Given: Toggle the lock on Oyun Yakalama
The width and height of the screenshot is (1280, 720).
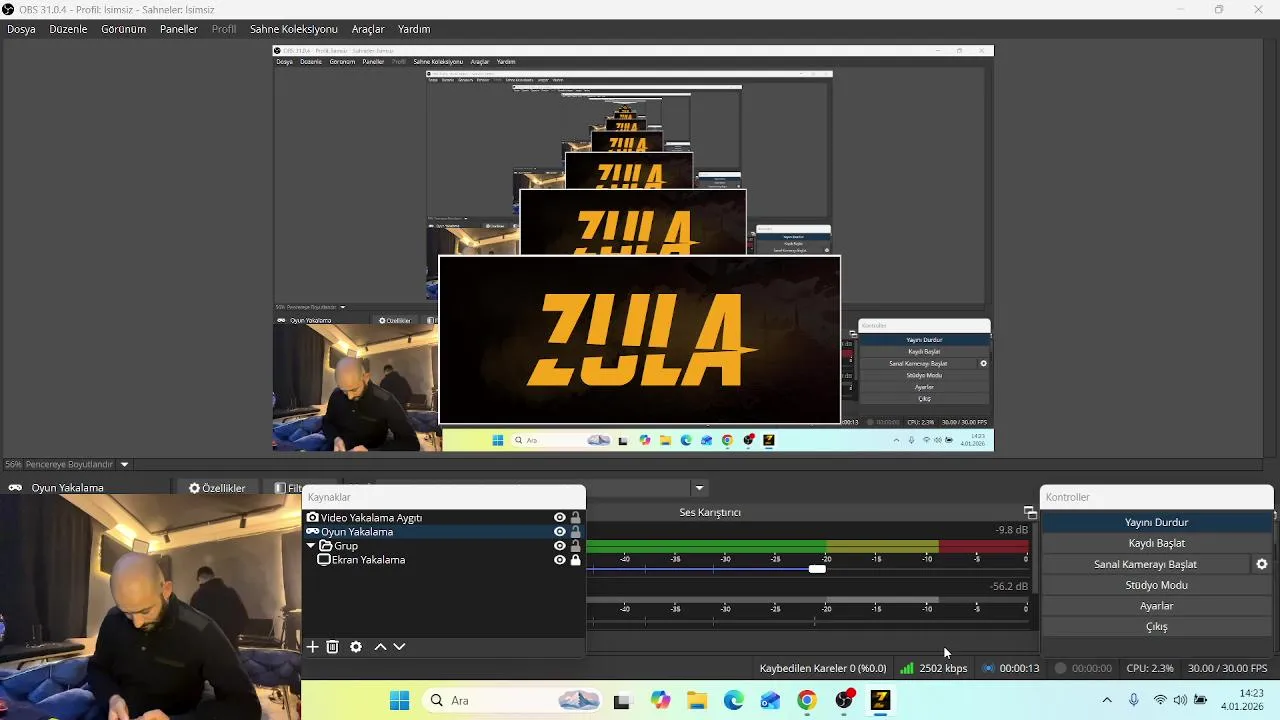Looking at the screenshot, I should [x=576, y=532].
